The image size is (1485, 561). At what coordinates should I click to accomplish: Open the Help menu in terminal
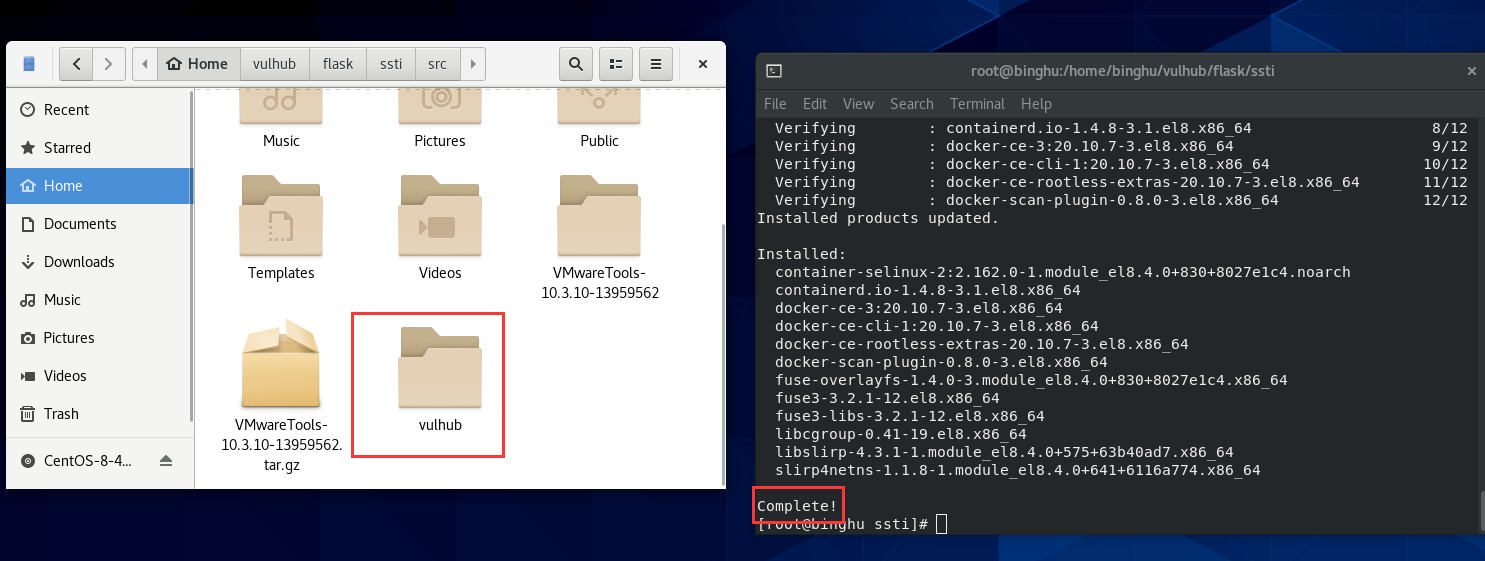tap(1036, 104)
